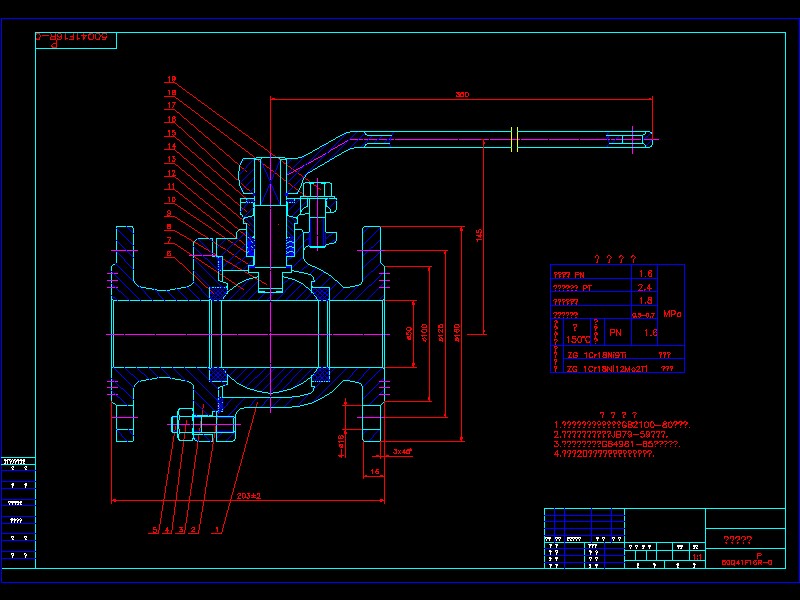Click the MPa units cell in table

click(x=672, y=314)
